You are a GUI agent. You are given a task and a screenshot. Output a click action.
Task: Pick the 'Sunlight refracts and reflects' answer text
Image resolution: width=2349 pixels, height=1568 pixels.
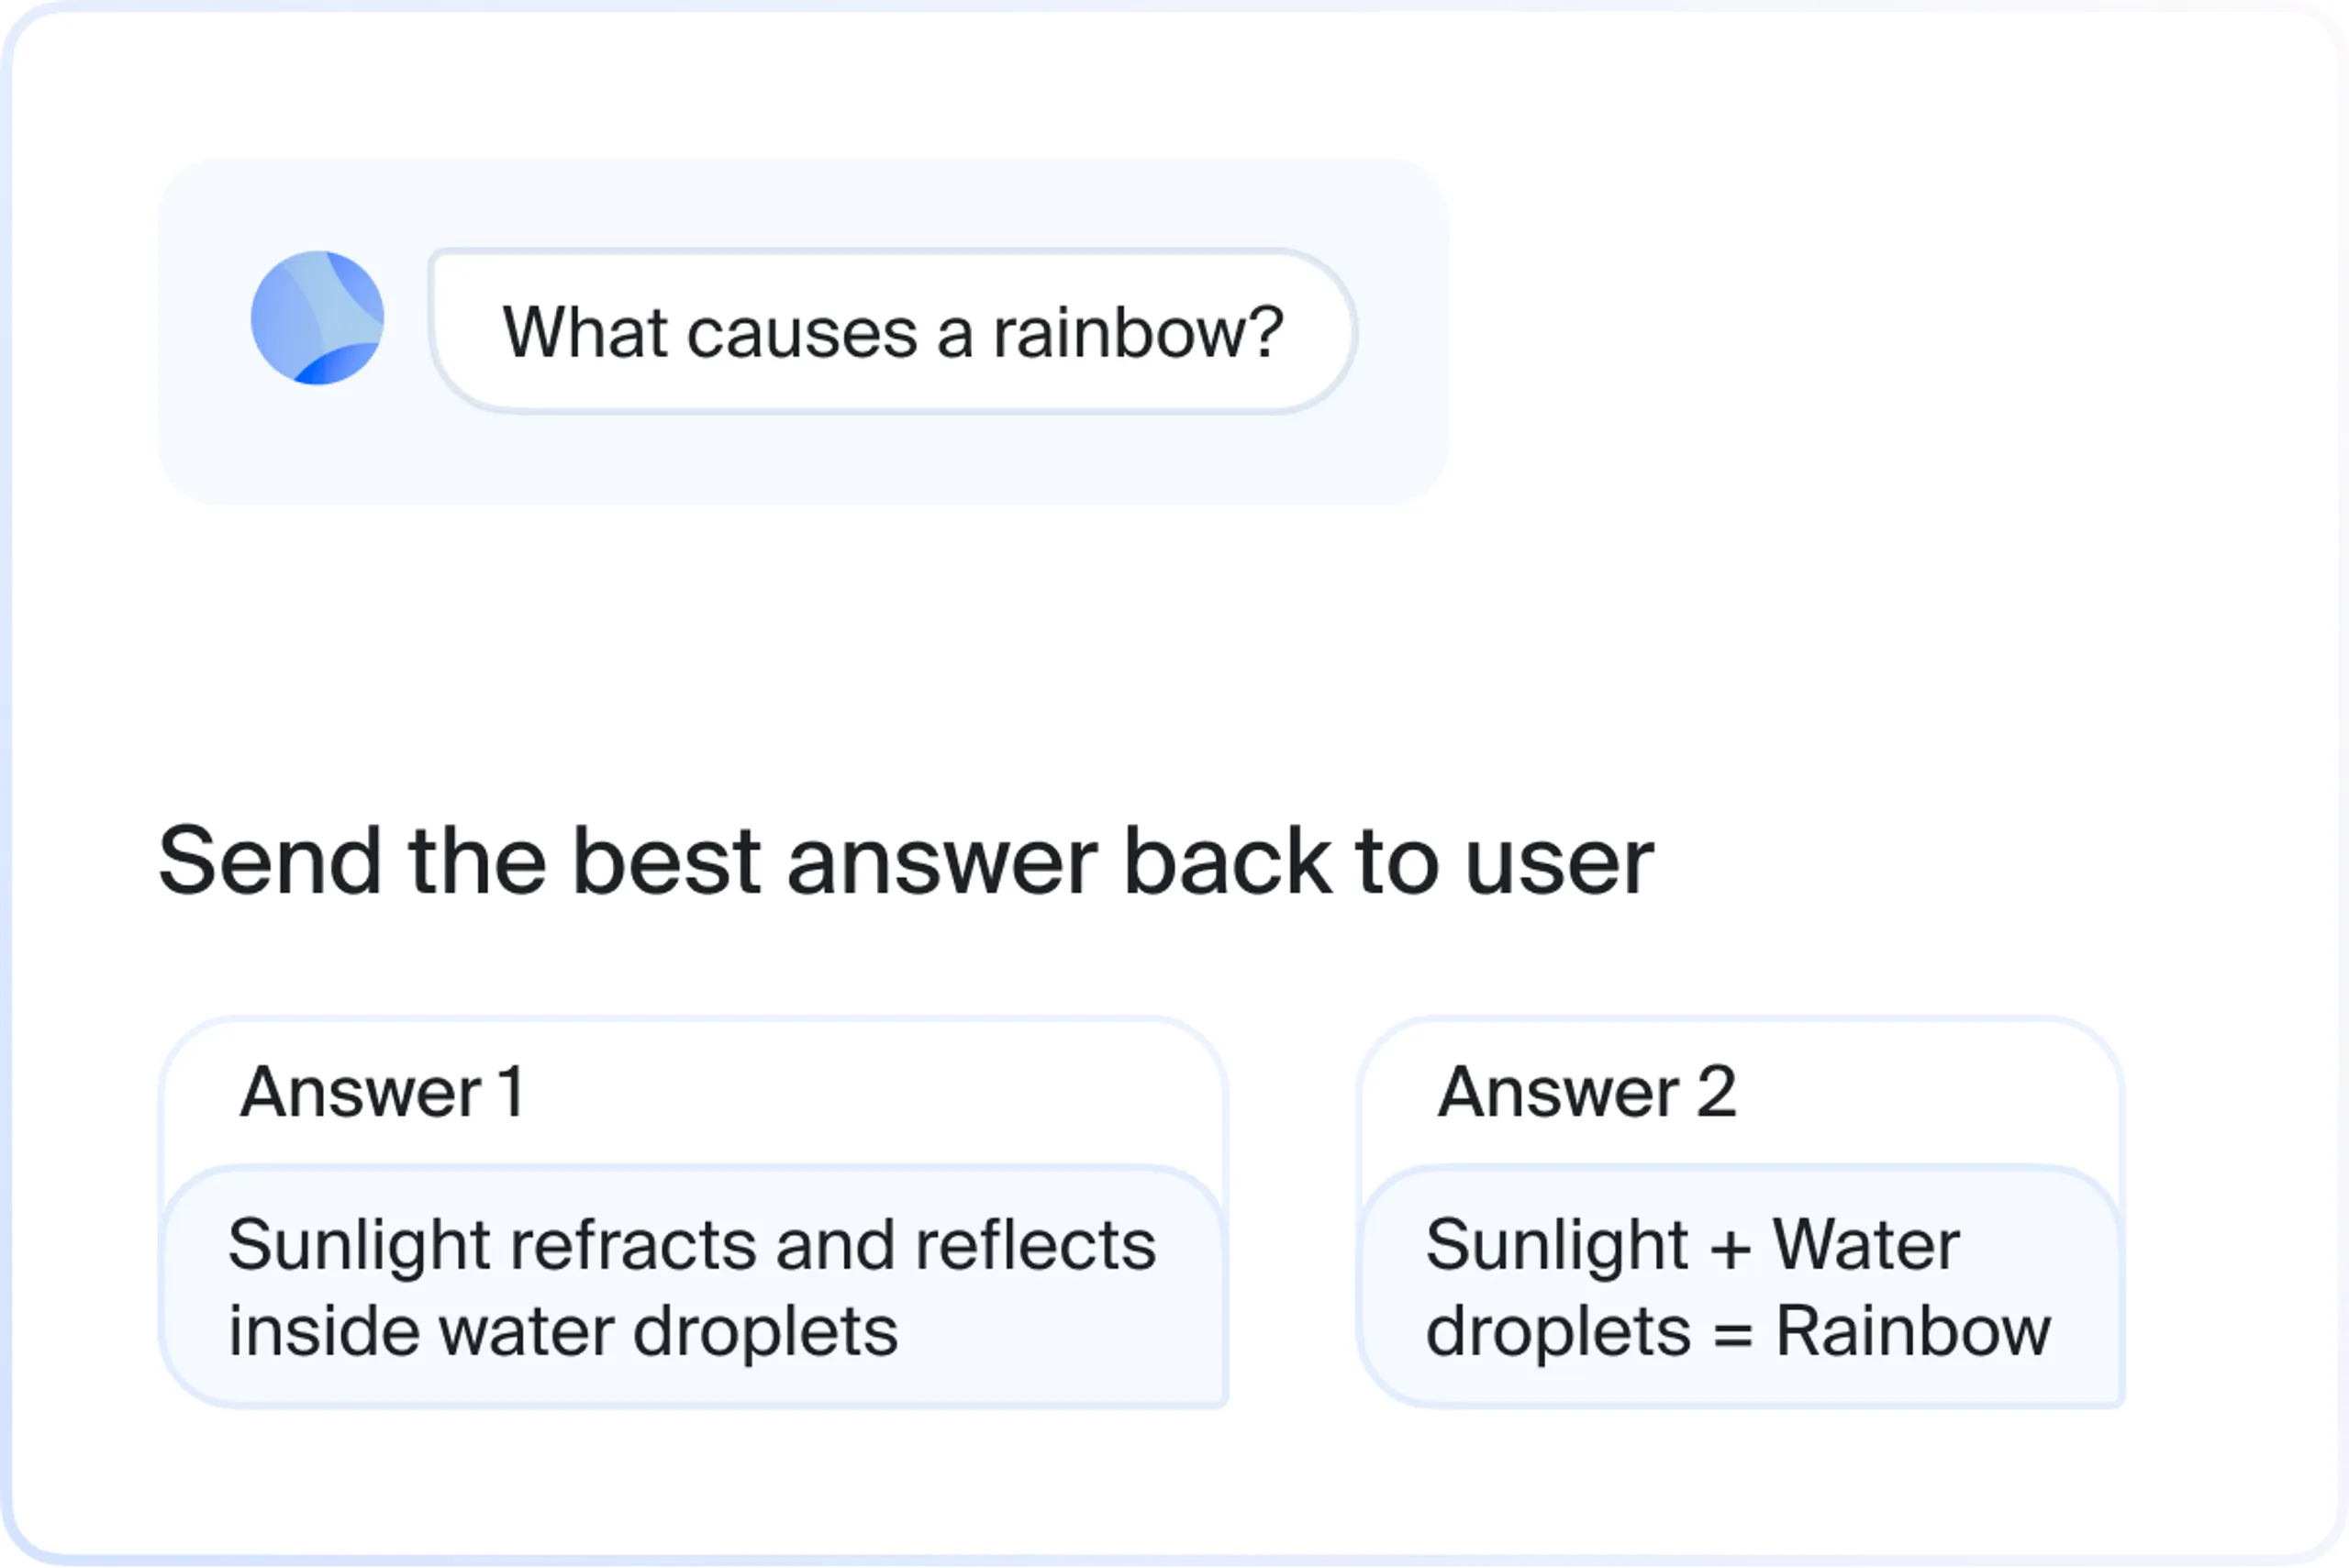coord(692,1245)
